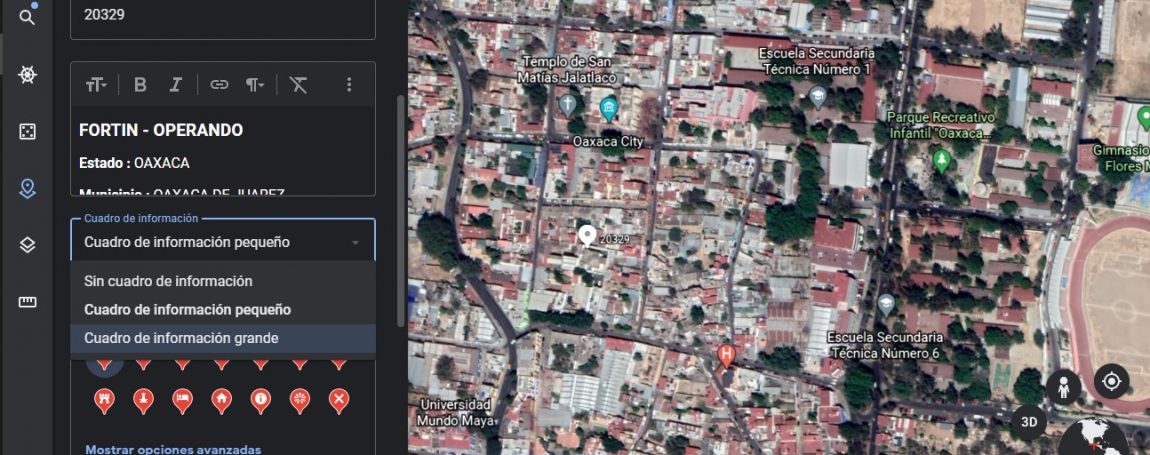Screen dimensions: 1150x455
Task: Click the Templo de San Matías church marker
Action: (x=568, y=104)
